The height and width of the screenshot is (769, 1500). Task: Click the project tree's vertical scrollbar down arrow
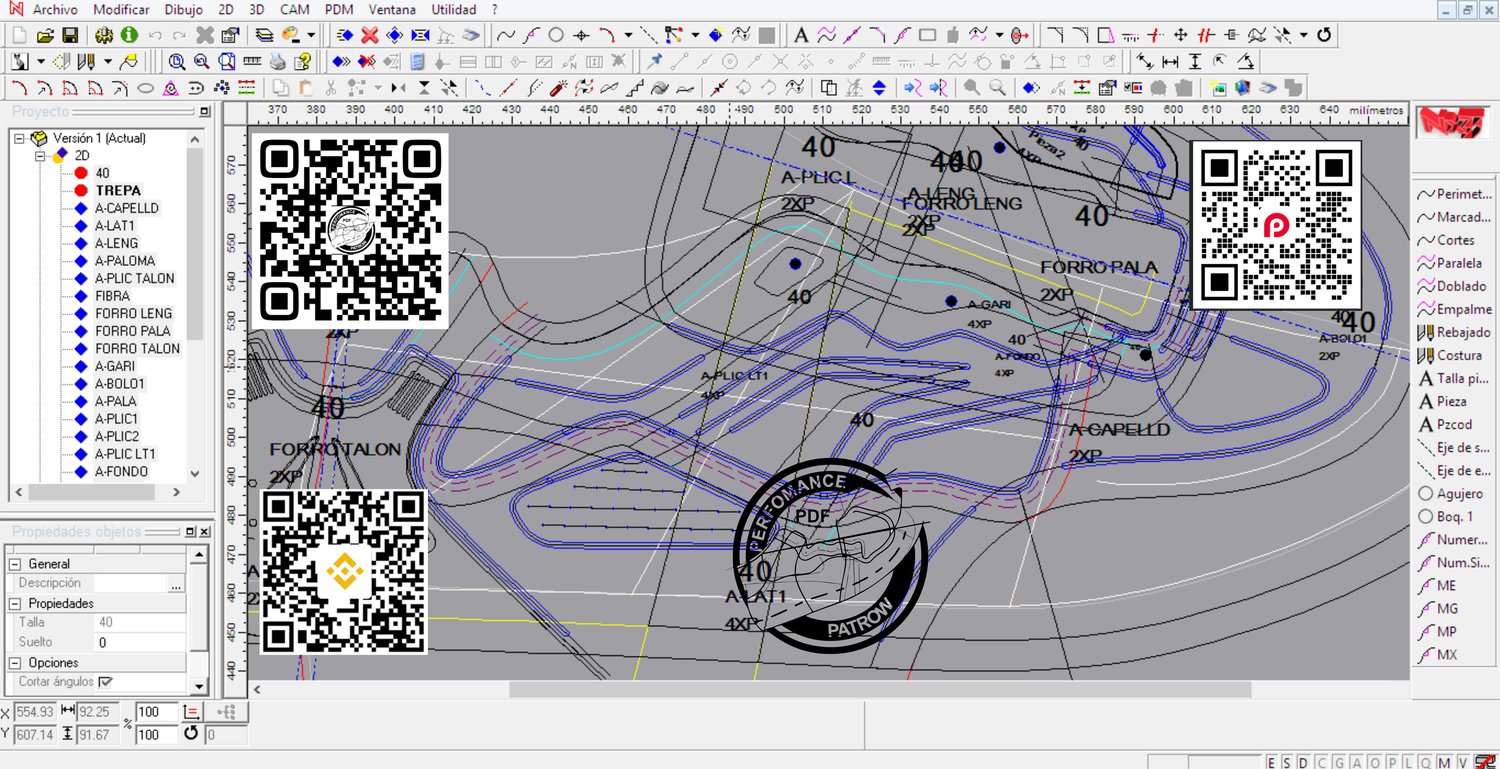coord(194,473)
